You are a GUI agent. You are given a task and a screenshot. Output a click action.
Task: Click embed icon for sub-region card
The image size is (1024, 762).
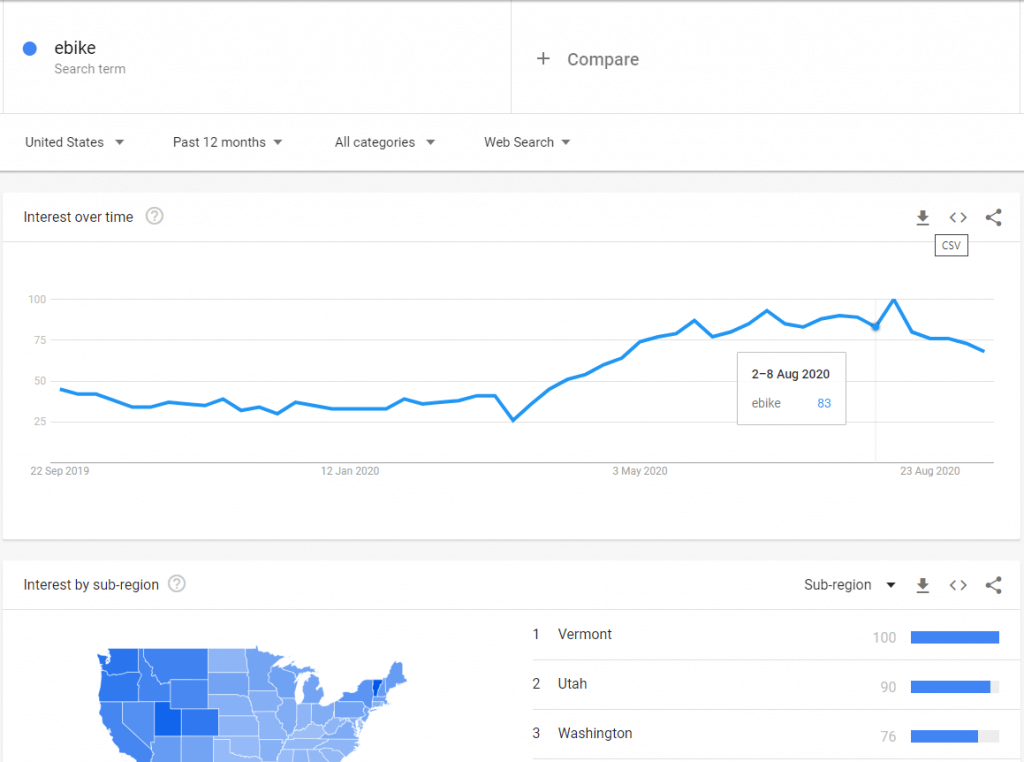[x=958, y=585]
